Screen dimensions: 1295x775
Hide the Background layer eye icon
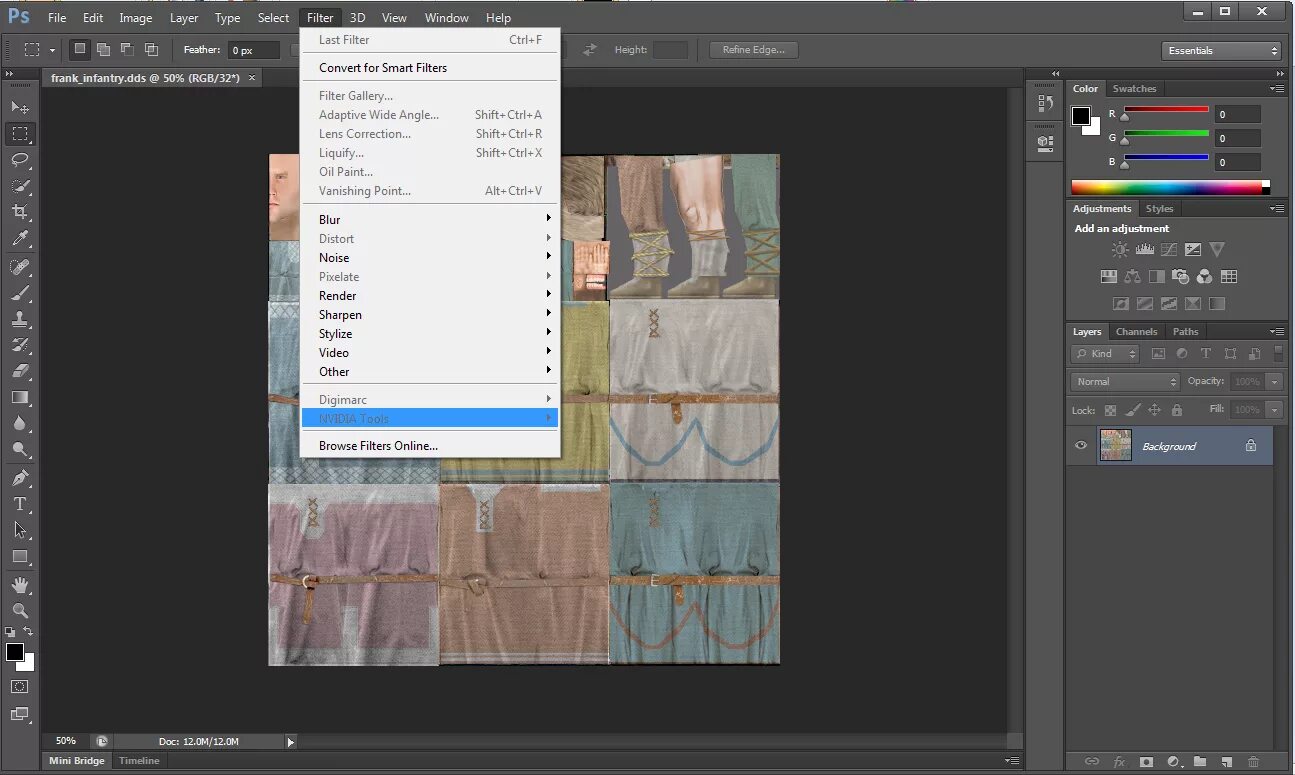[1080, 446]
